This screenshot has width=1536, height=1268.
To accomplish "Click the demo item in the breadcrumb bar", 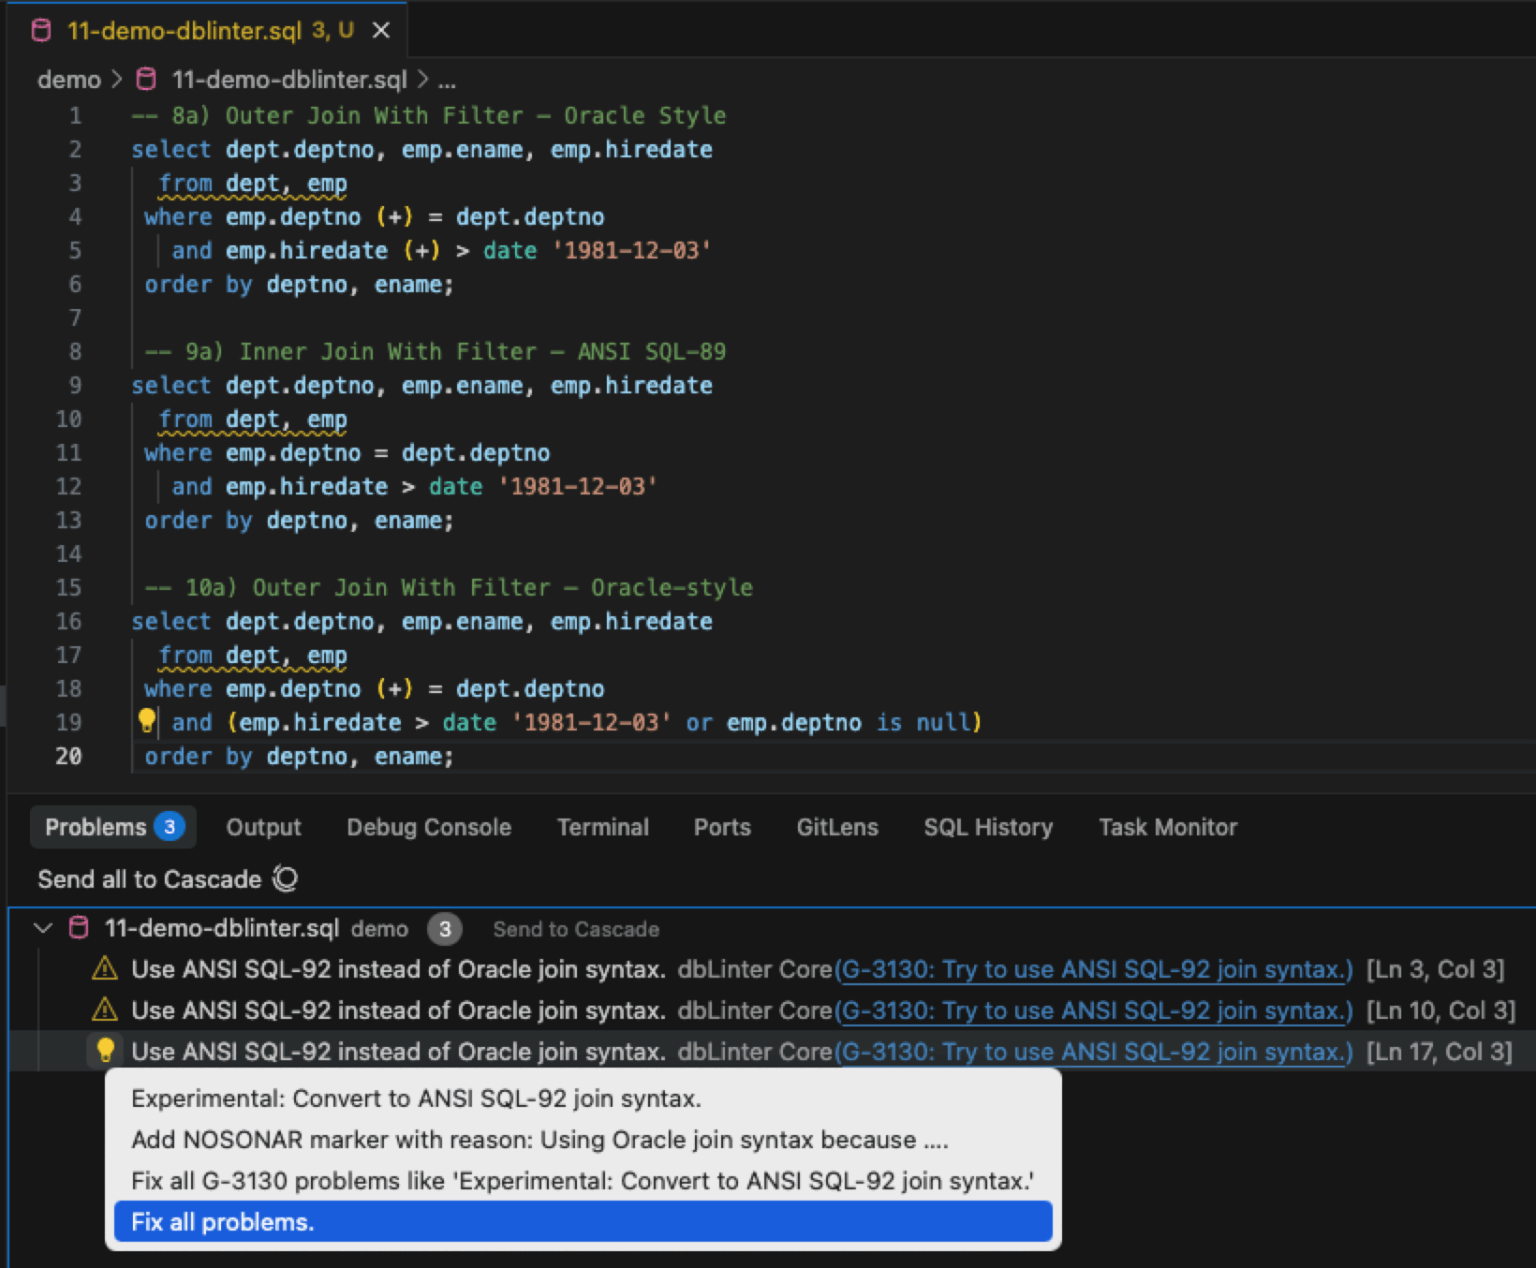I will pyautogui.click(x=68, y=79).
